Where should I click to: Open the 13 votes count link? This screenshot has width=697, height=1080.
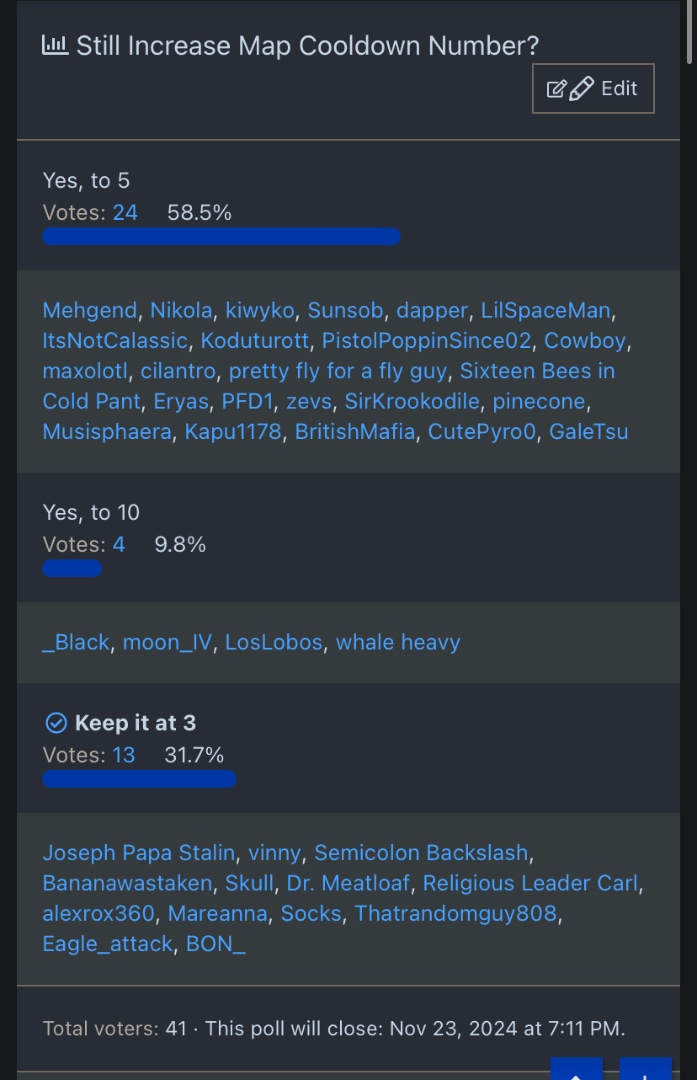click(x=124, y=754)
